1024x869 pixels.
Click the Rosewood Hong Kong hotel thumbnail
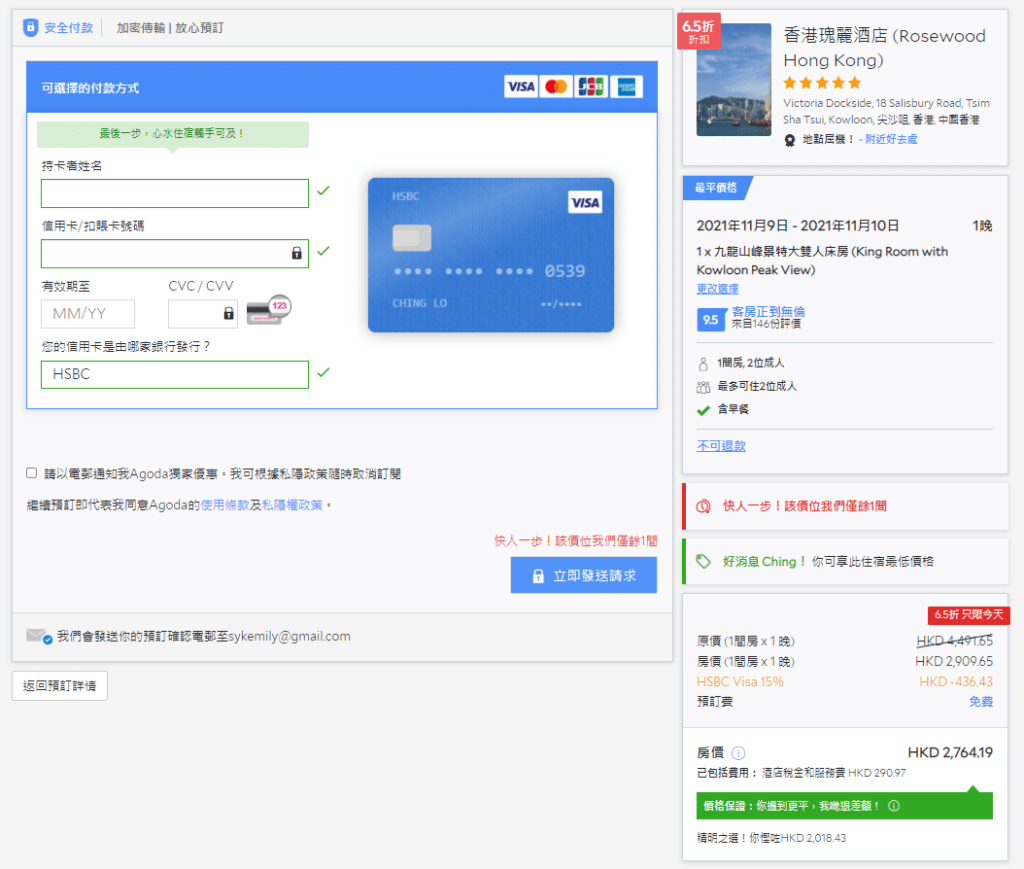click(x=733, y=80)
